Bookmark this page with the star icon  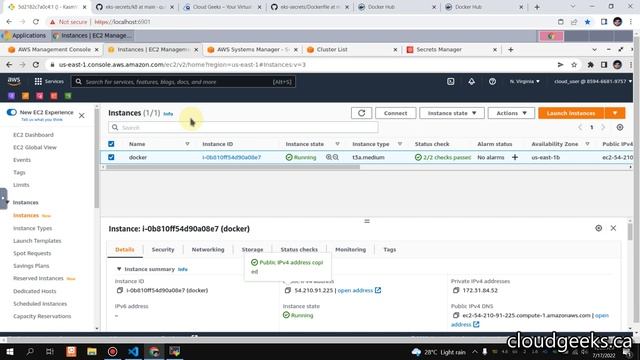point(574,64)
